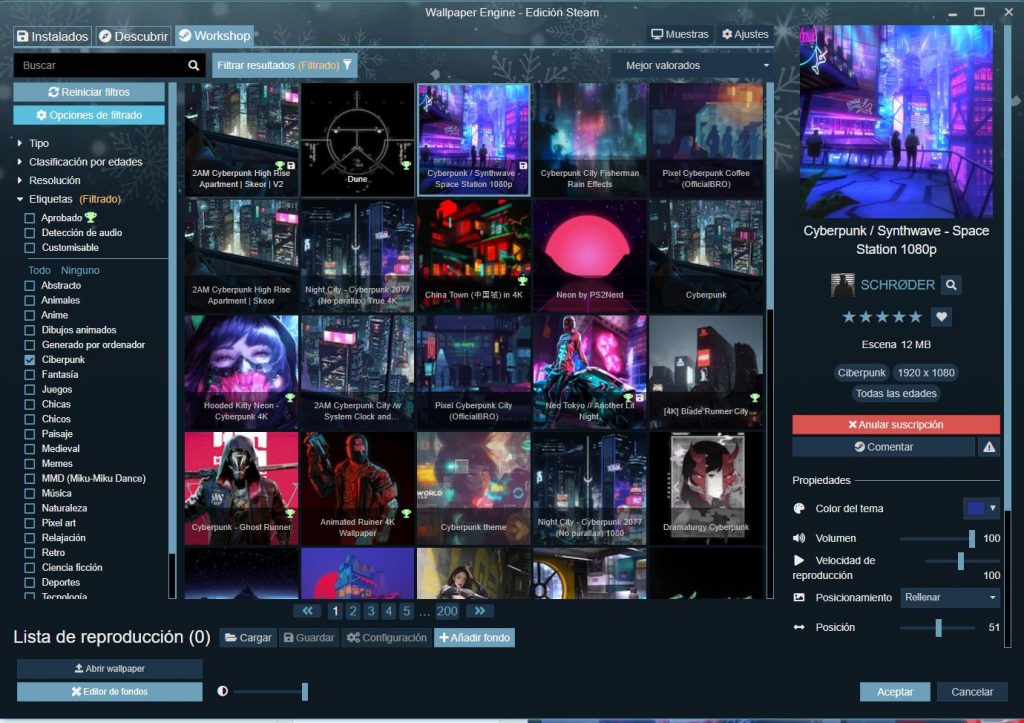This screenshot has height=723, width=1024.
Task: Open the theme color dropdown arrow
Action: (993, 507)
